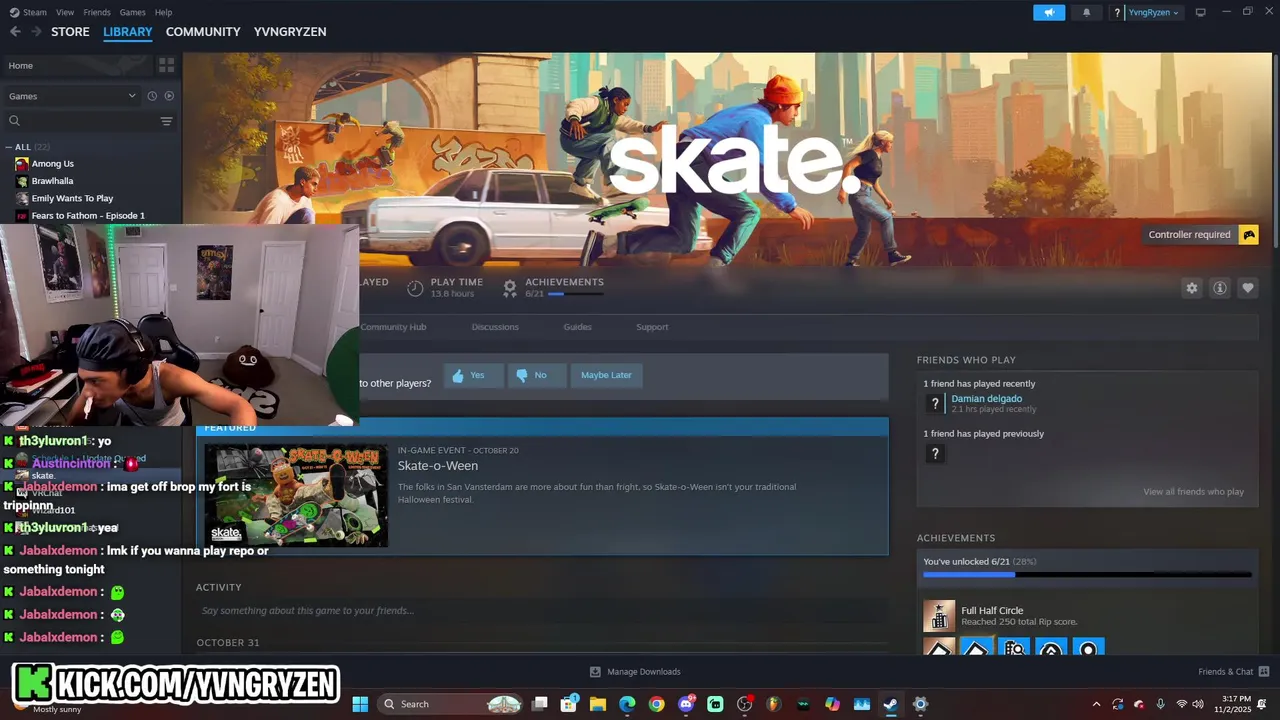Select Fears to Fathom - Episode 1
The width and height of the screenshot is (1280, 720).
click(88, 215)
